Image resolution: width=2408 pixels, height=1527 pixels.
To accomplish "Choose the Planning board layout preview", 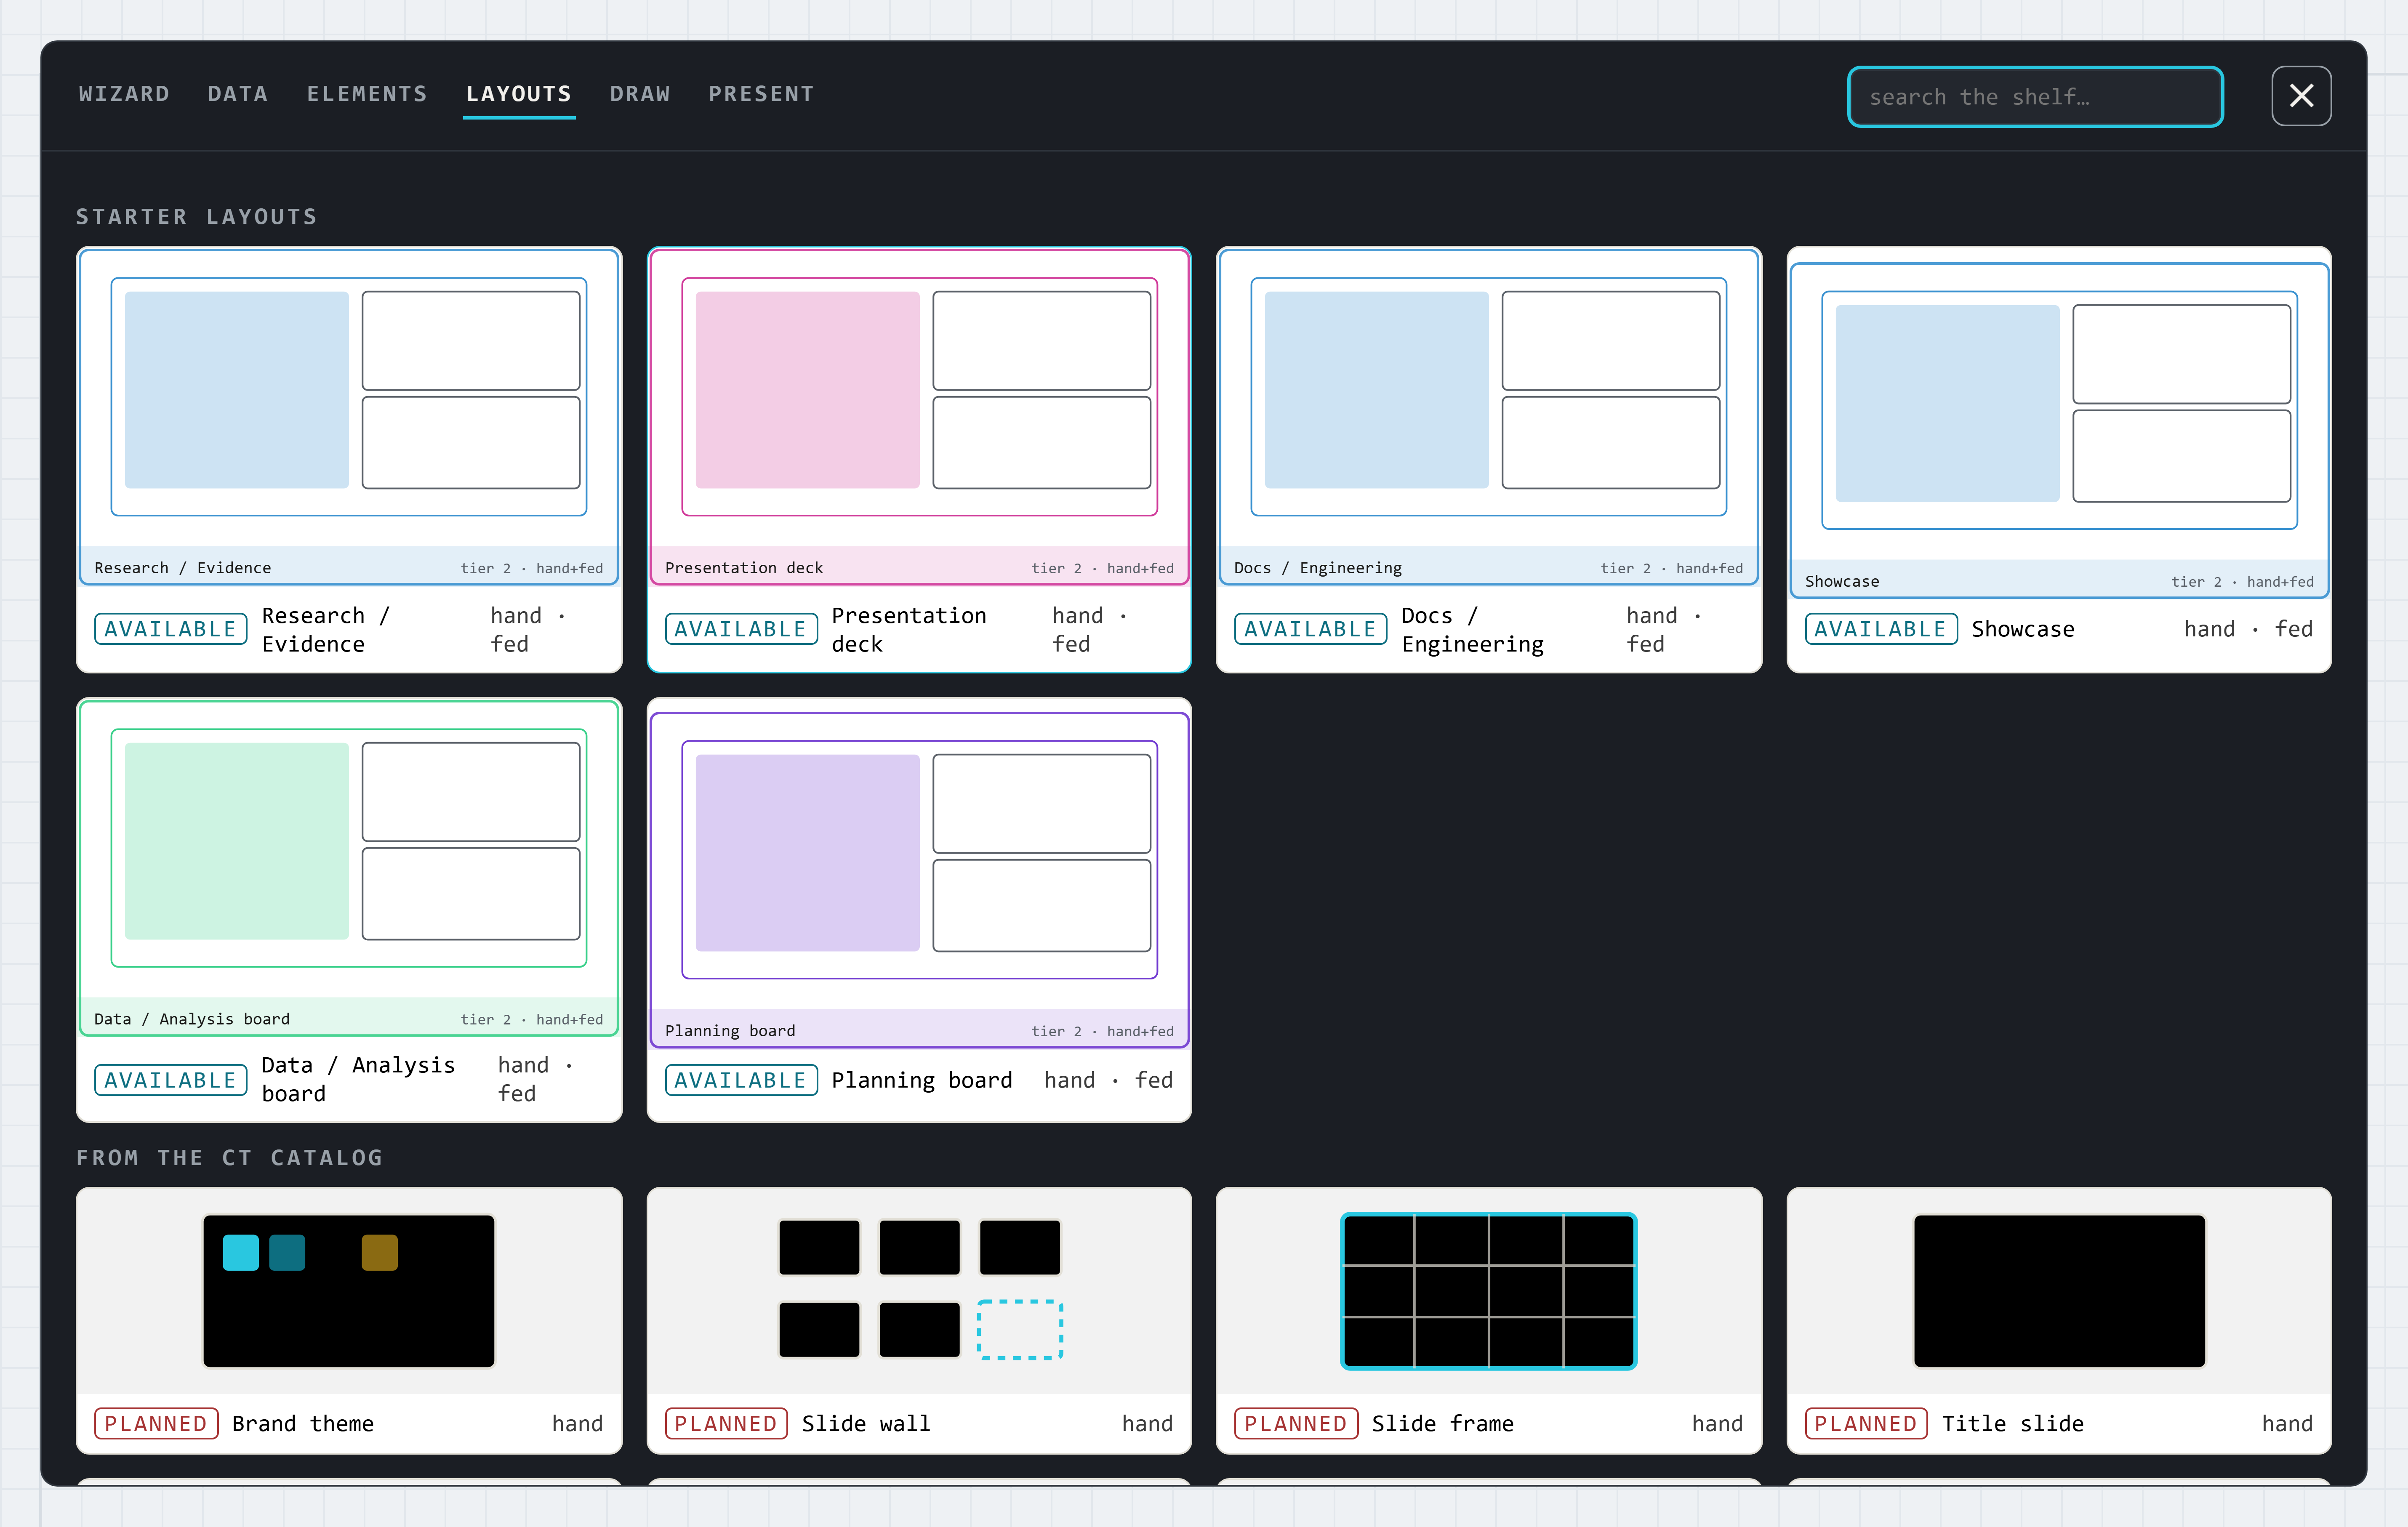I will coord(919,880).
